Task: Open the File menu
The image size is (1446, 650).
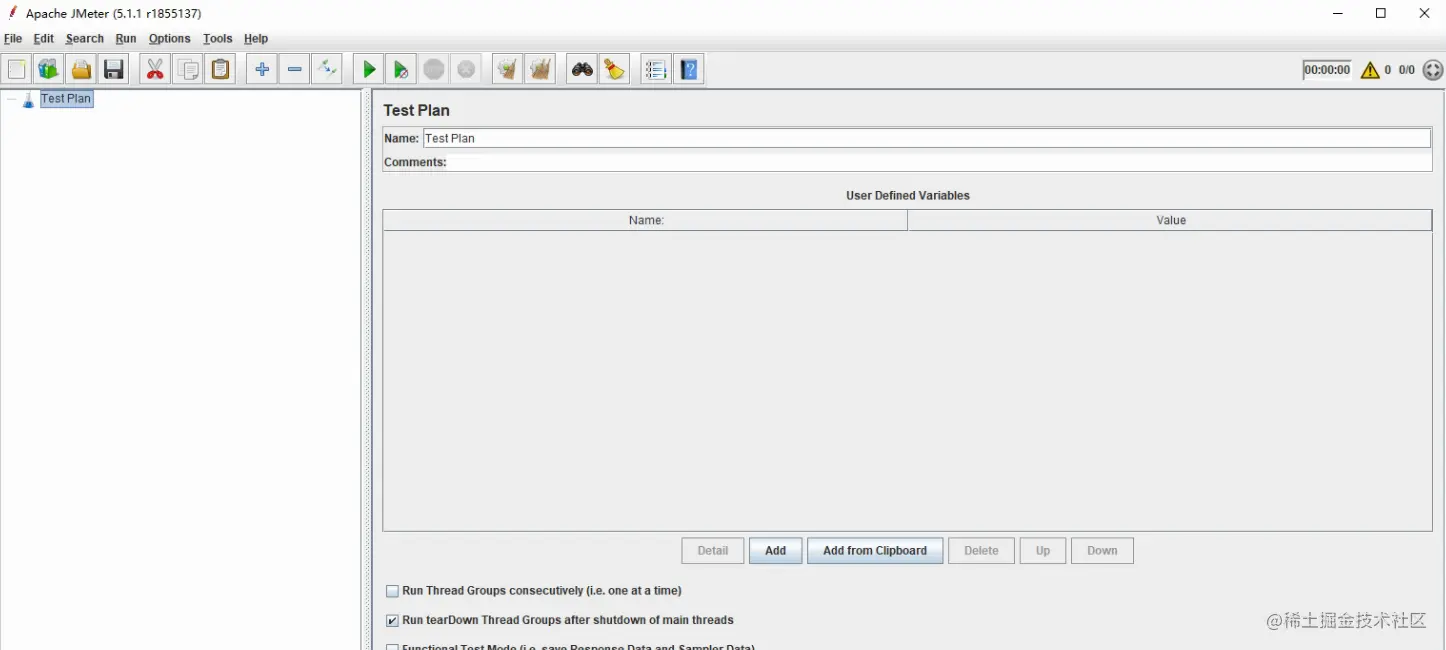Action: click(13, 39)
